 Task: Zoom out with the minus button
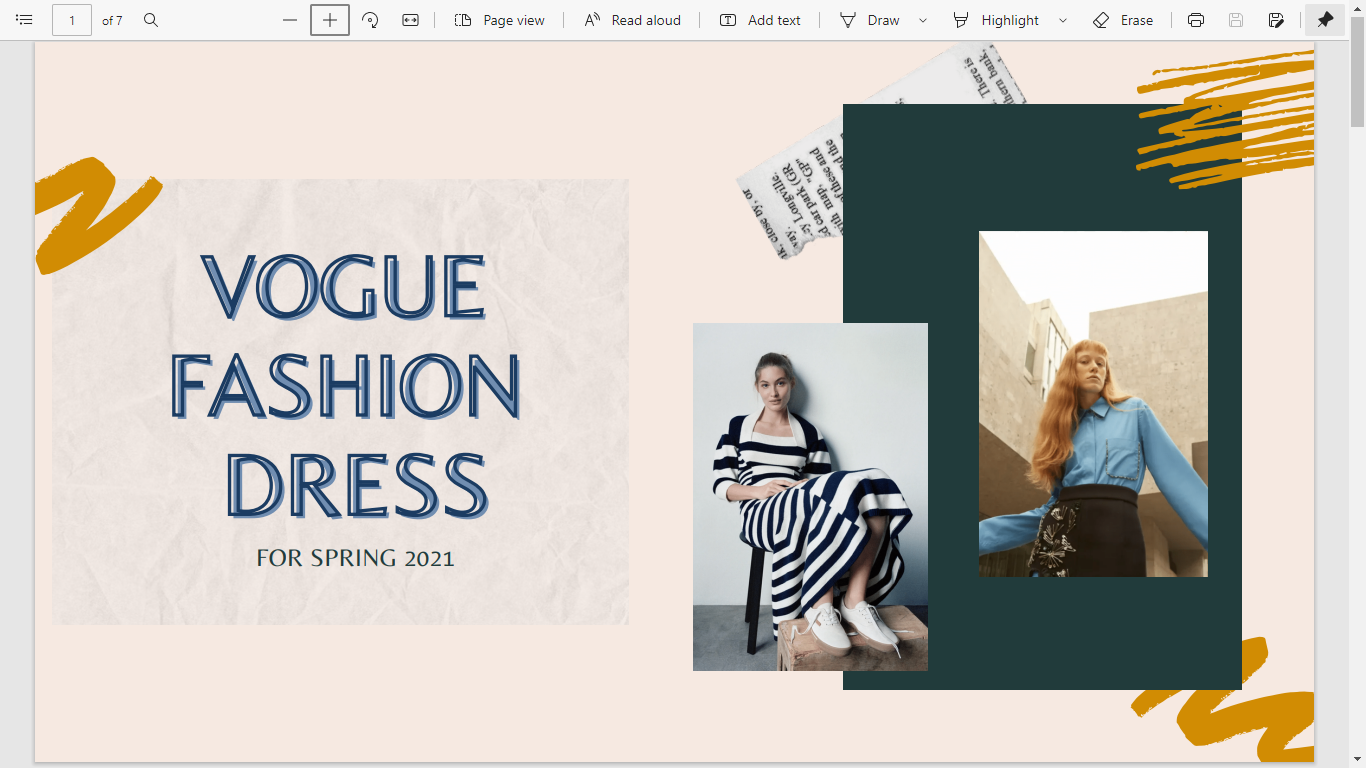click(290, 20)
